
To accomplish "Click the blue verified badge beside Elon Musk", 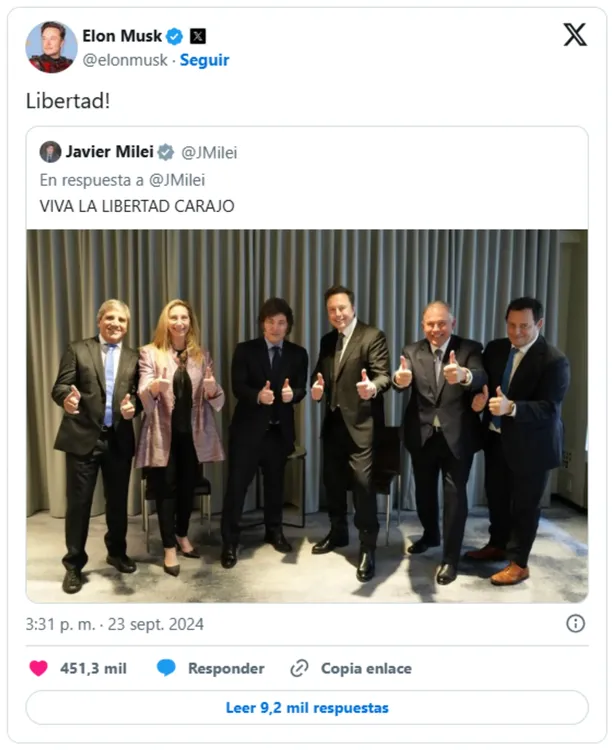I will click(x=175, y=36).
